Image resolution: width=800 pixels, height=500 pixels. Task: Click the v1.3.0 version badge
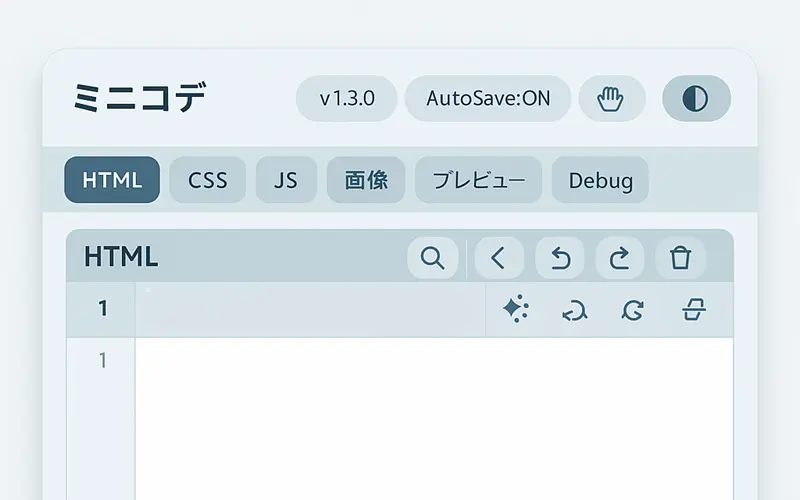(346, 99)
